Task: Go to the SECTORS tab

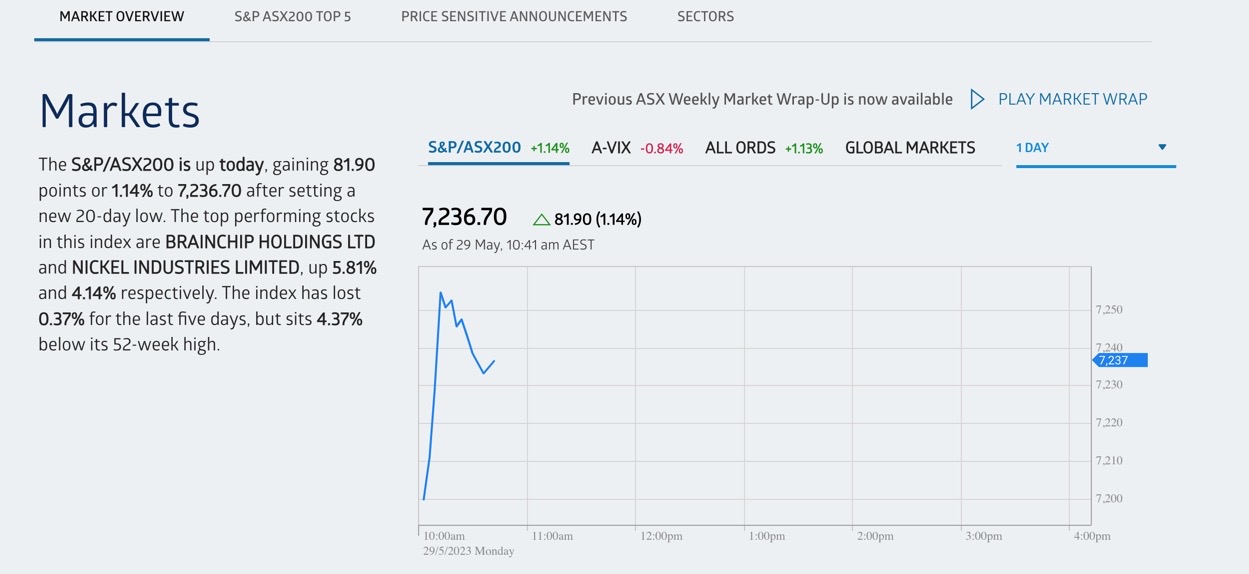Action: 705,17
